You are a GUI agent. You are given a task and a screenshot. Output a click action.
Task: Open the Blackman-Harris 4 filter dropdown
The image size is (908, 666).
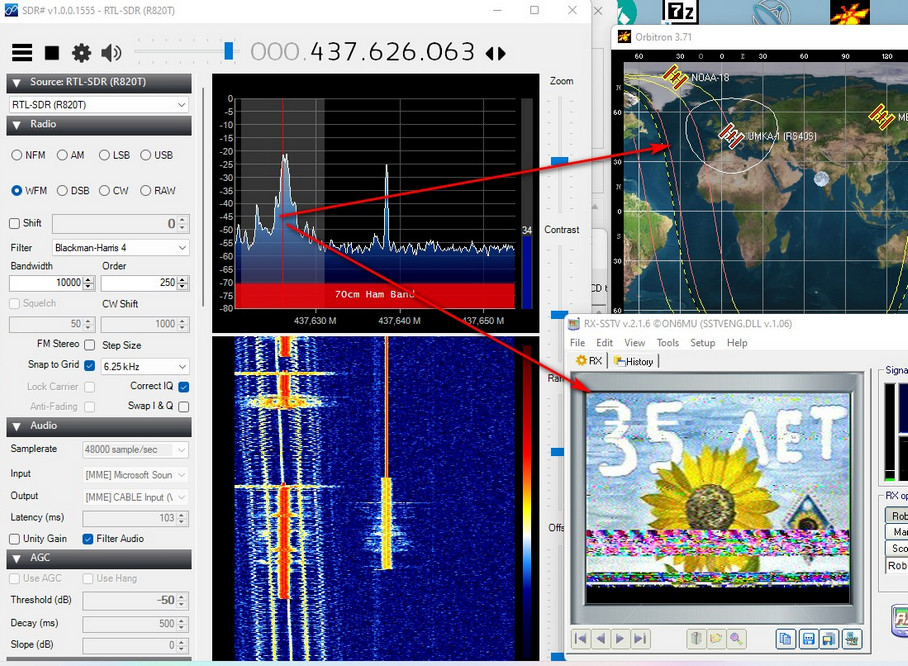pos(120,248)
